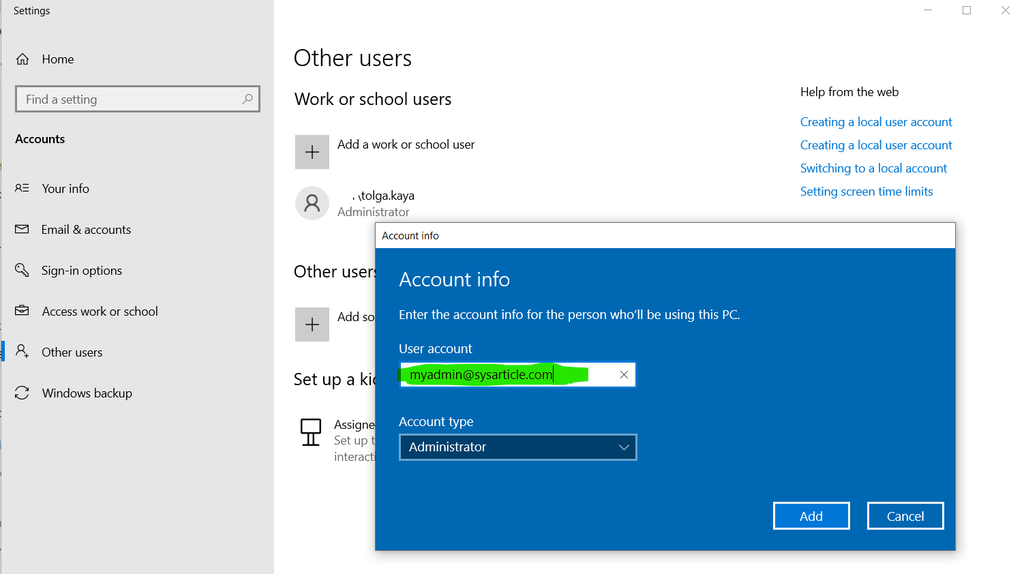1024x574 pixels.
Task: Click the Accounts heading in sidebar
Action: pyautogui.click(x=40, y=139)
